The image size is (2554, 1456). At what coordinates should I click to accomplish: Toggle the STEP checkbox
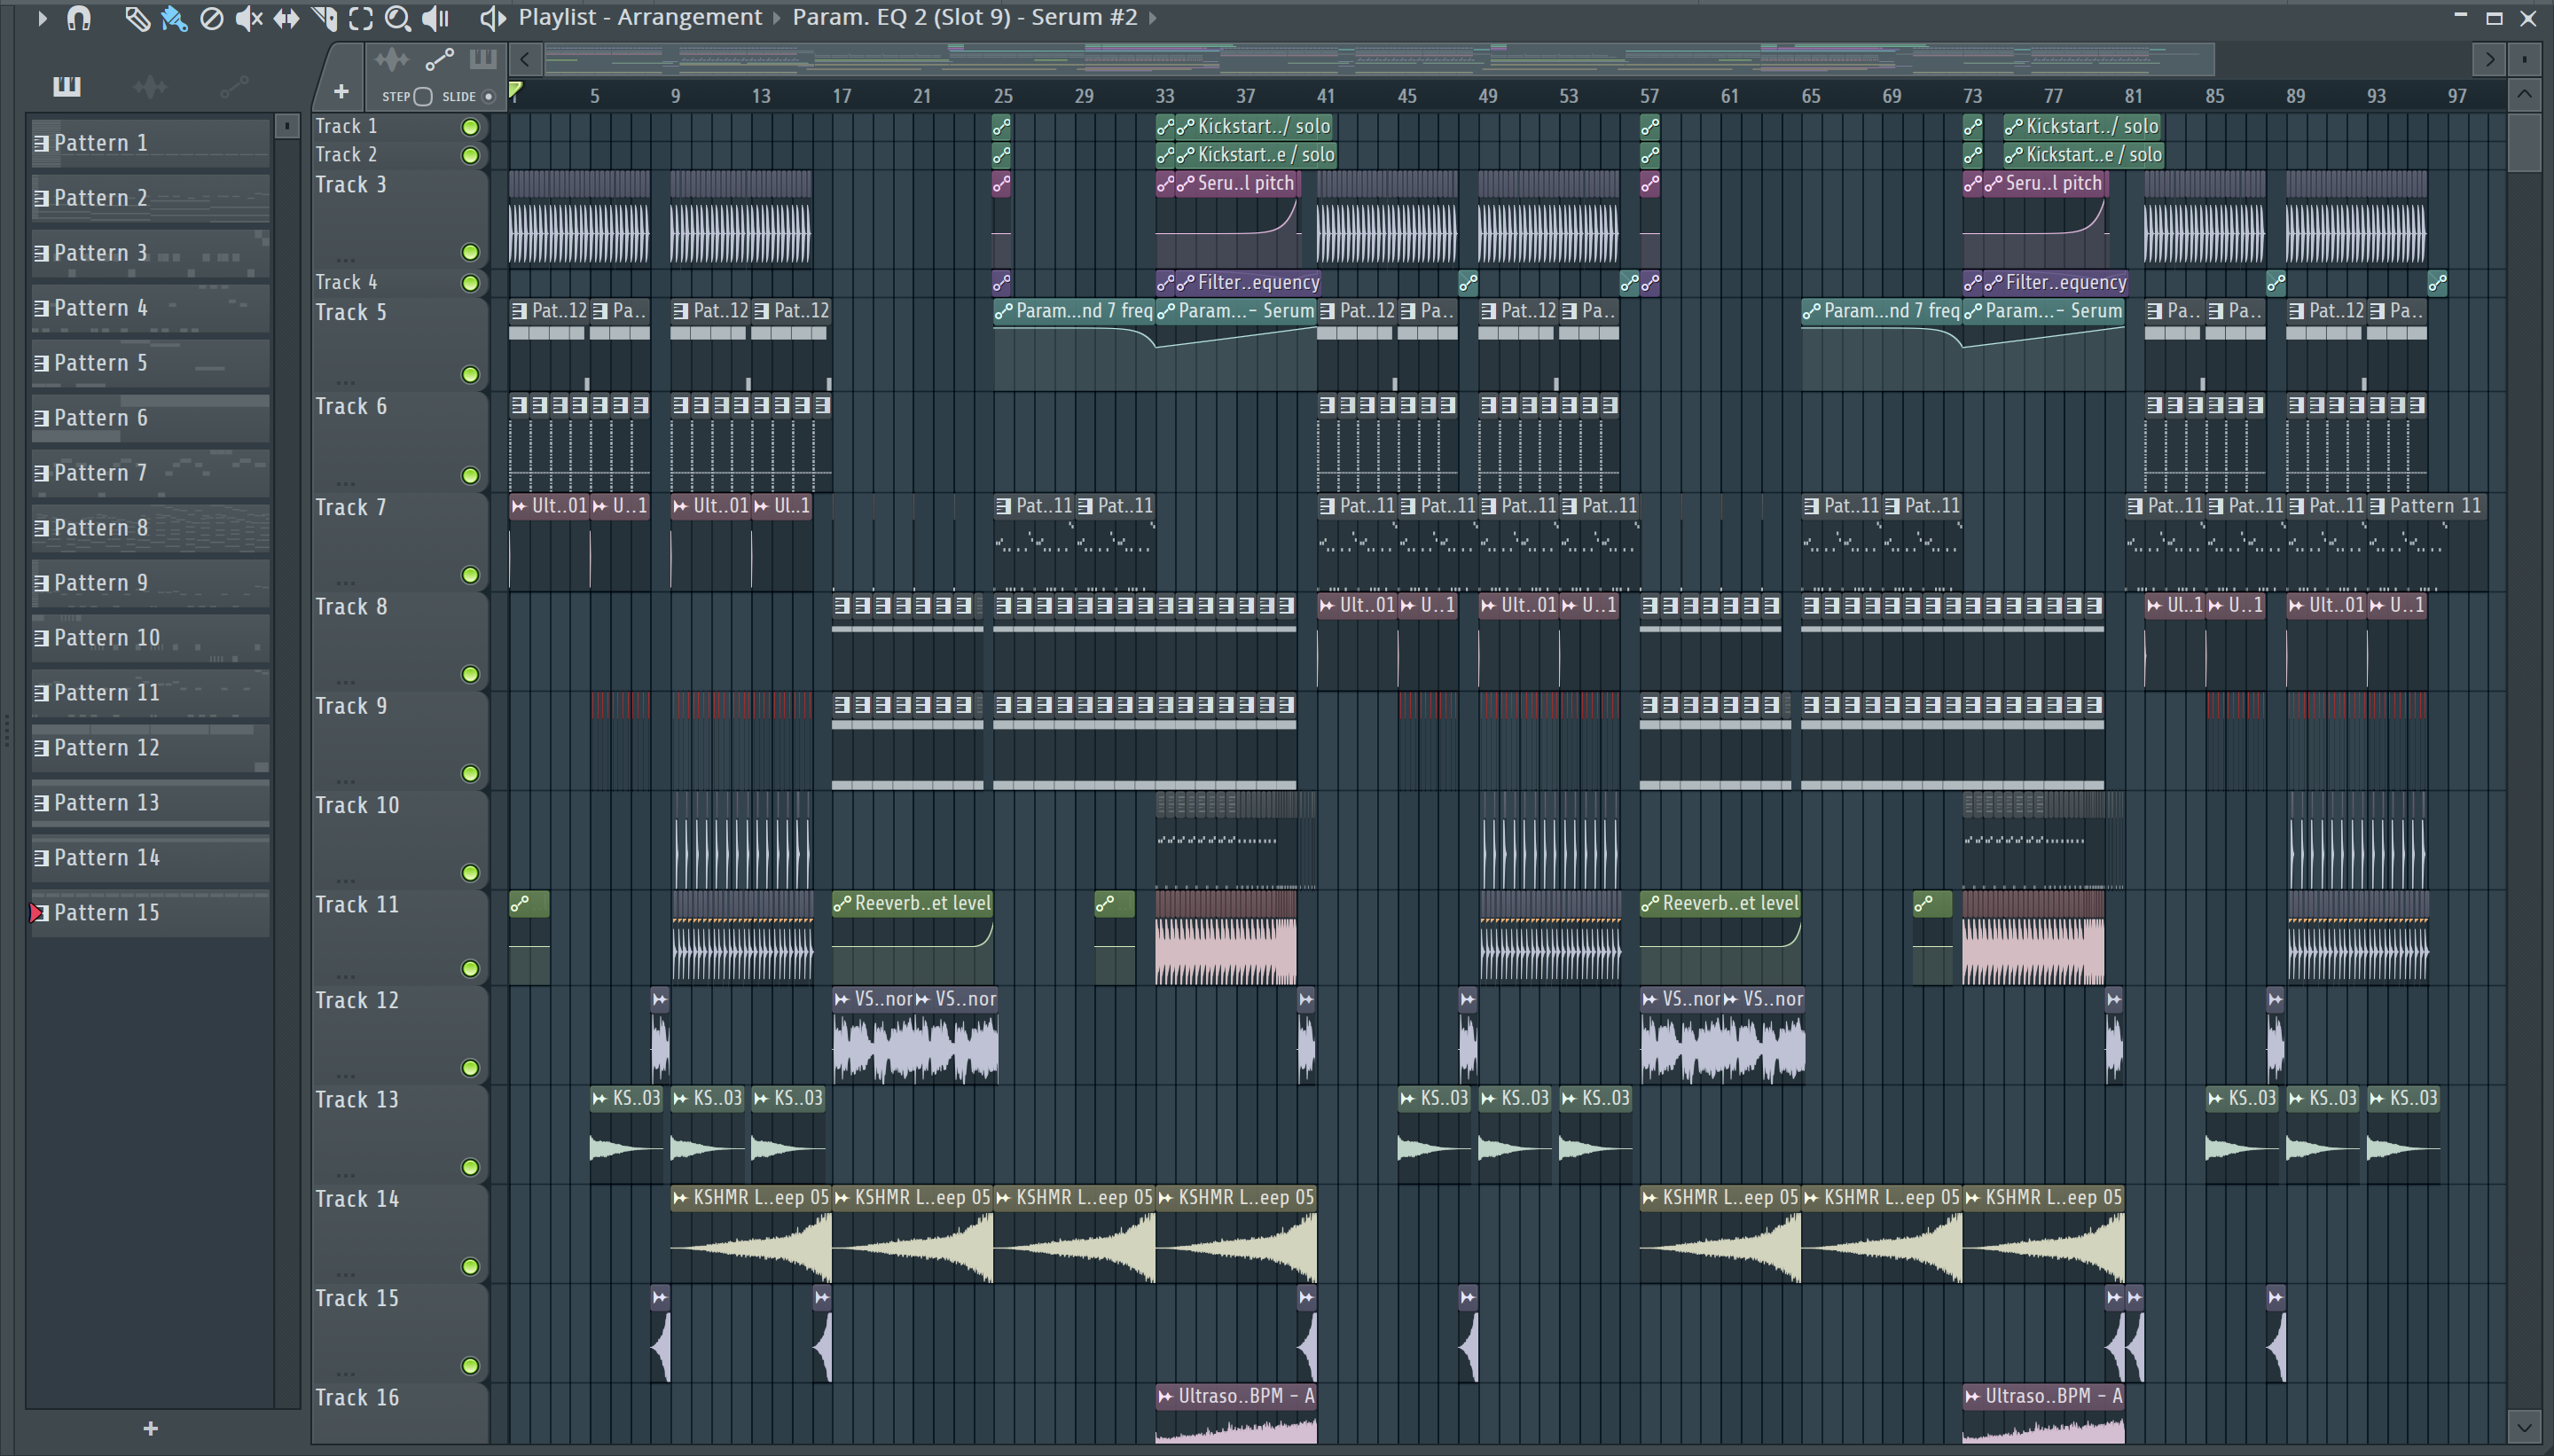(x=423, y=96)
